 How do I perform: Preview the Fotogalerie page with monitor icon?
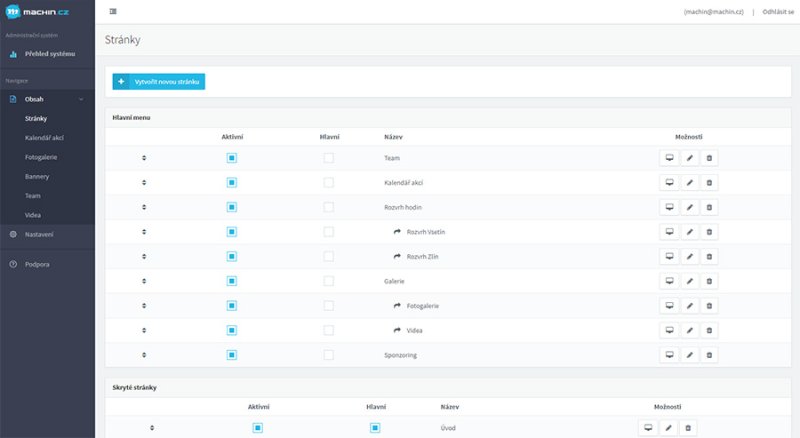click(669, 306)
